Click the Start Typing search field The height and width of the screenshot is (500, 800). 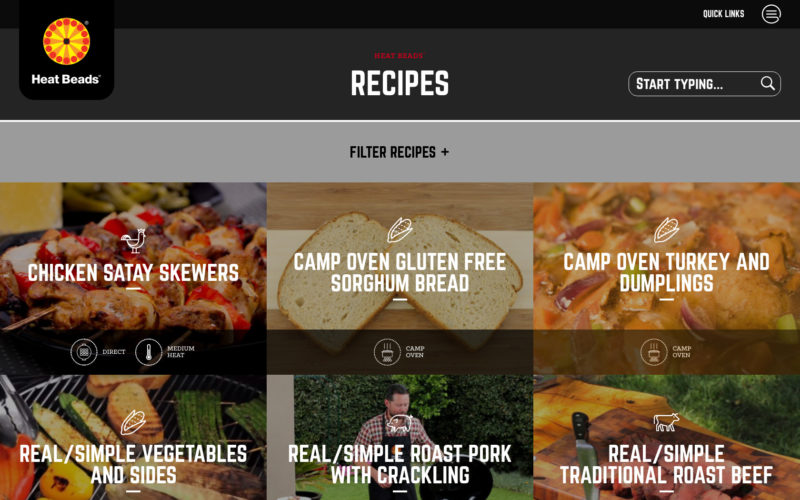(x=704, y=84)
